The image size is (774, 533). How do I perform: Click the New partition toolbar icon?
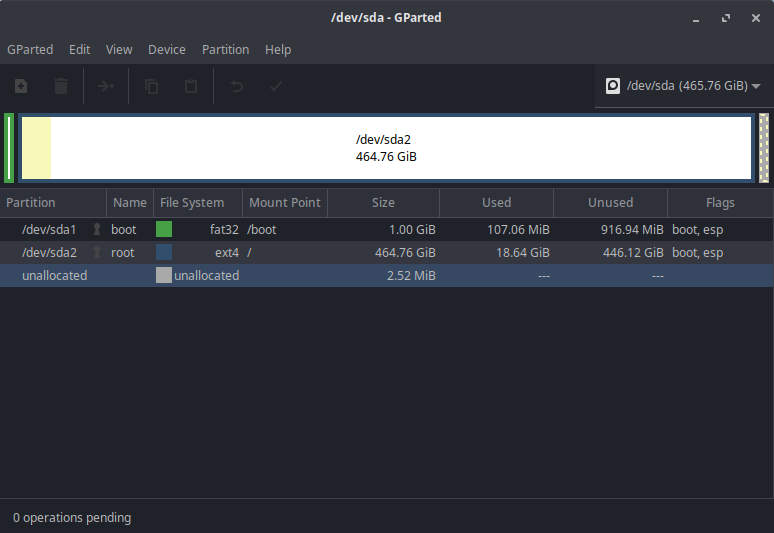coord(21,87)
